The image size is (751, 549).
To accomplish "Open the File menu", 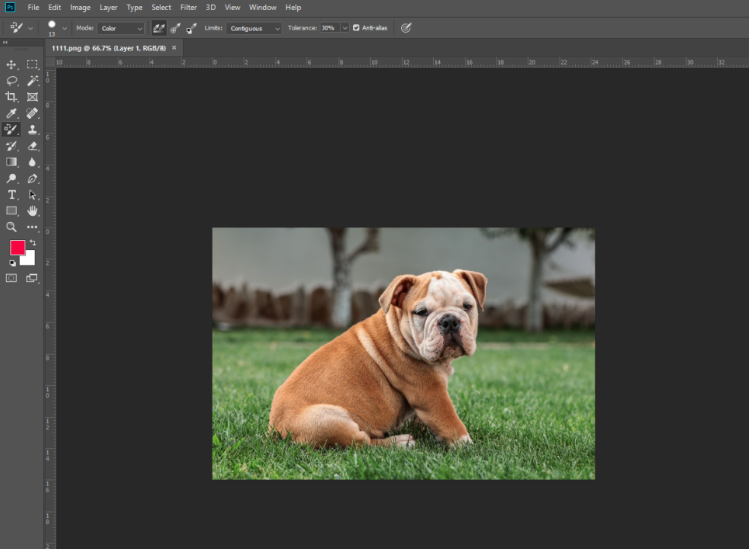I will pos(34,7).
